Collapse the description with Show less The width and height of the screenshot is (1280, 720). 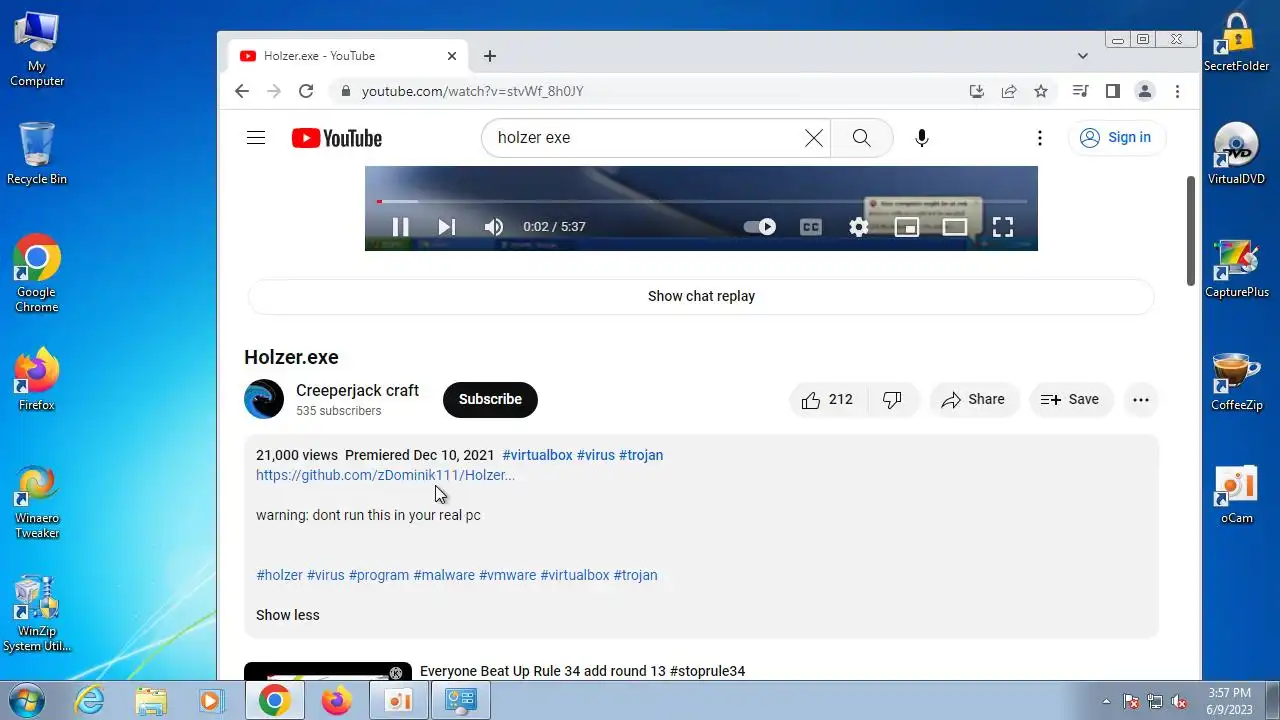coord(288,615)
